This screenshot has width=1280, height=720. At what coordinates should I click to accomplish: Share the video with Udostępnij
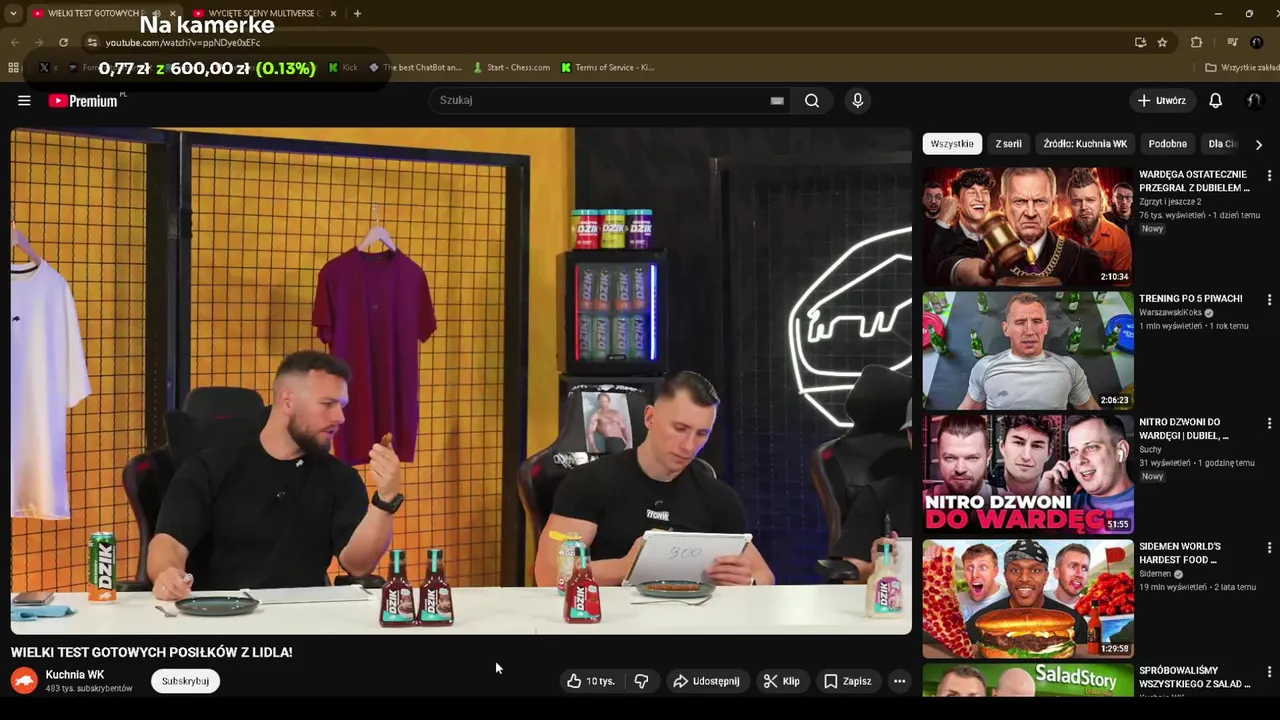point(706,681)
